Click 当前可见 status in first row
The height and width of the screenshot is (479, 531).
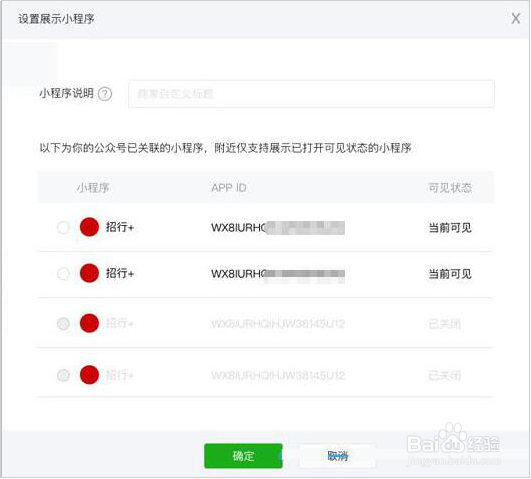450,228
